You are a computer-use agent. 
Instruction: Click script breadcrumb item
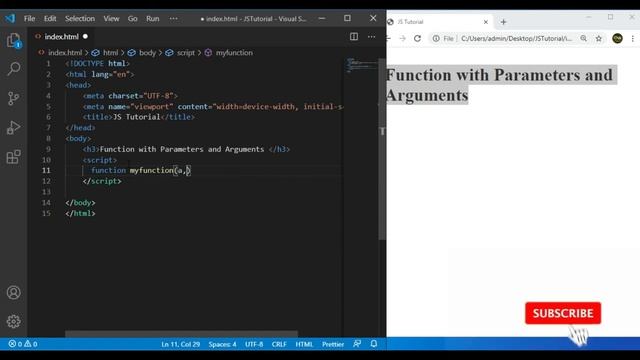tap(186, 53)
